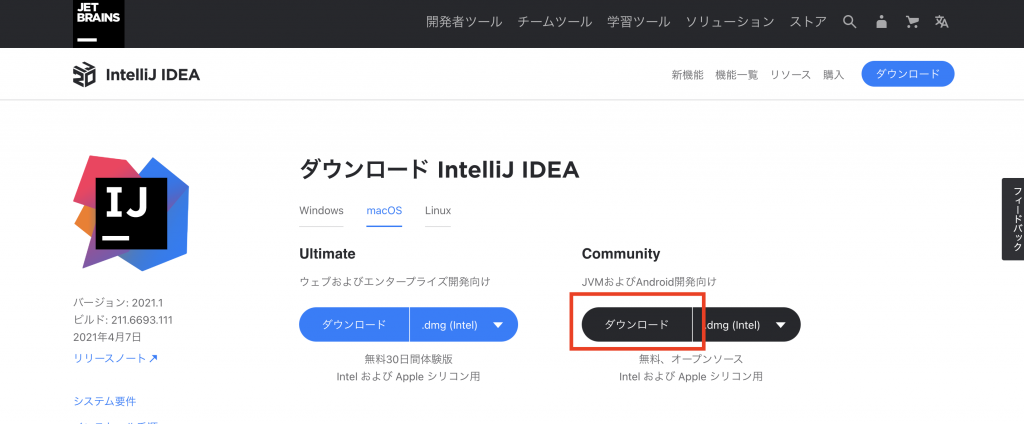
Task: Open the 学習ツール menu
Action: (x=639, y=22)
